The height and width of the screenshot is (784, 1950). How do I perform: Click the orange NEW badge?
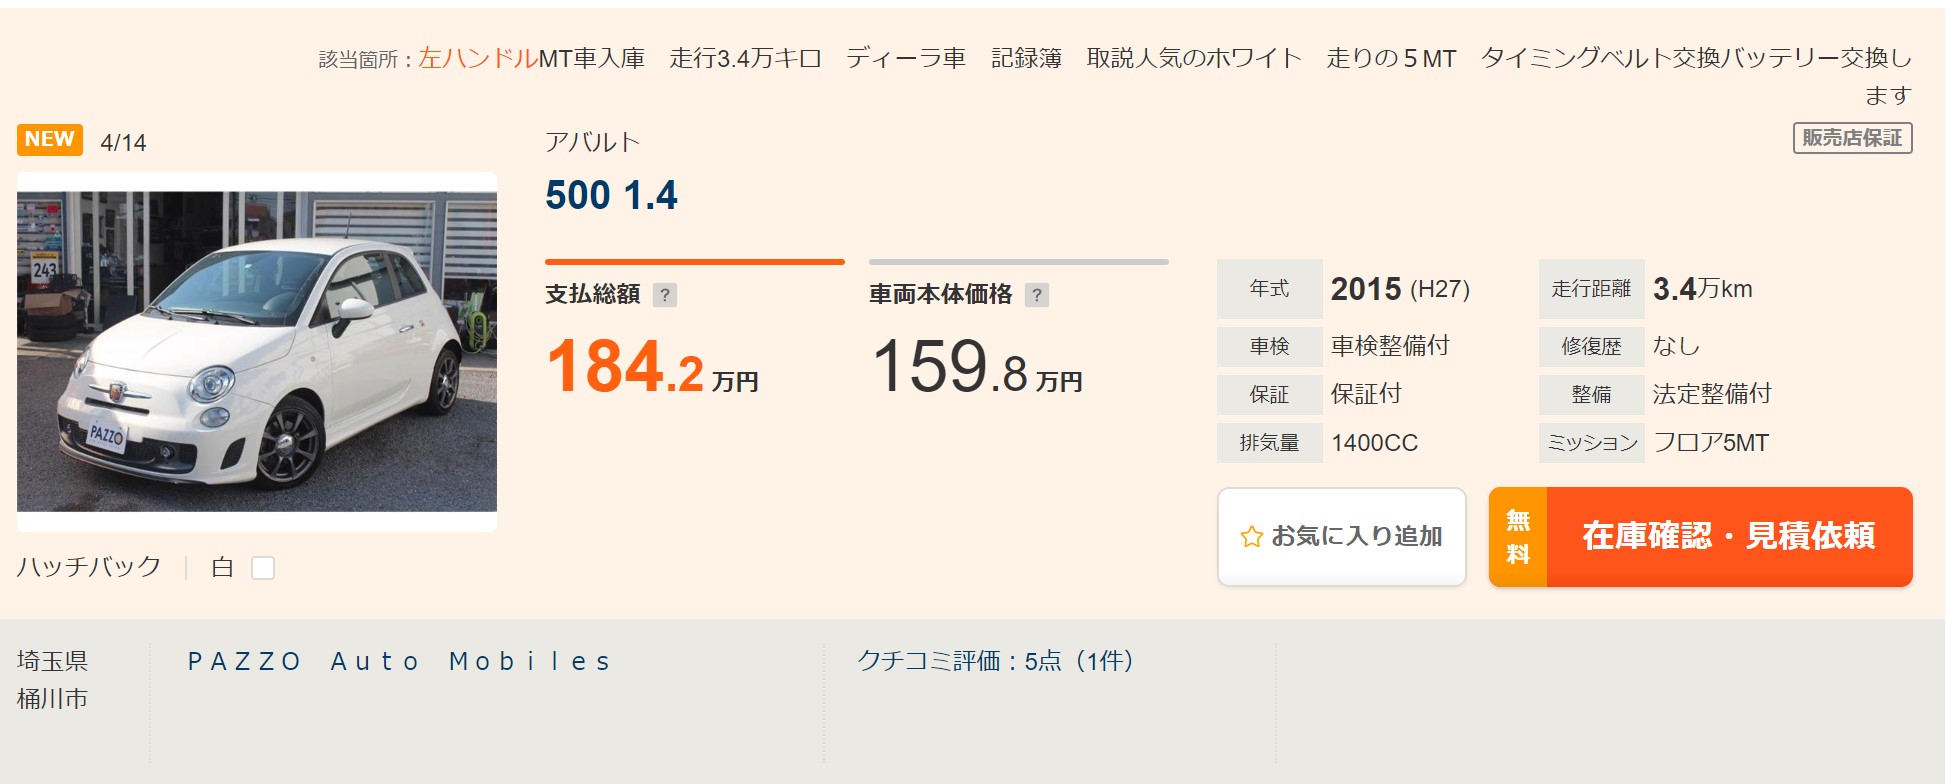(x=50, y=139)
